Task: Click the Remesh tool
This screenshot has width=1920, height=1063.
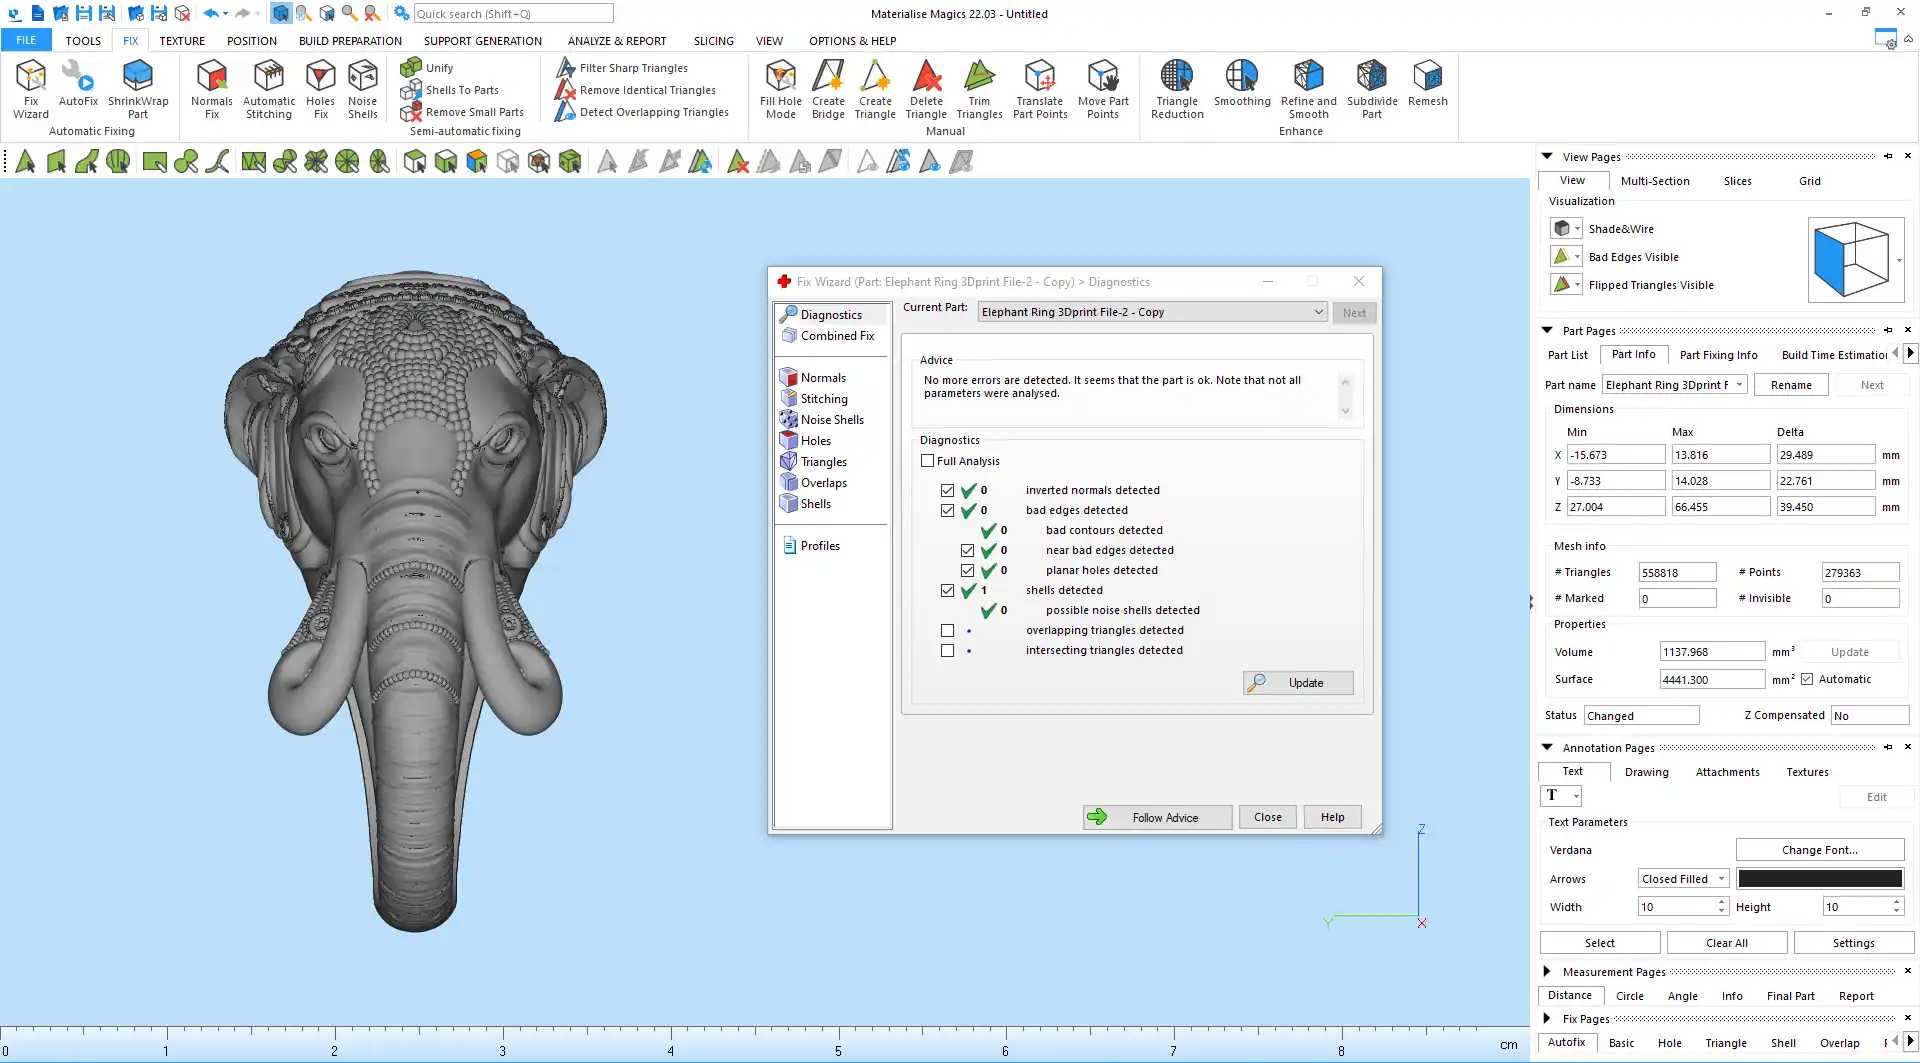Action: pyautogui.click(x=1428, y=83)
